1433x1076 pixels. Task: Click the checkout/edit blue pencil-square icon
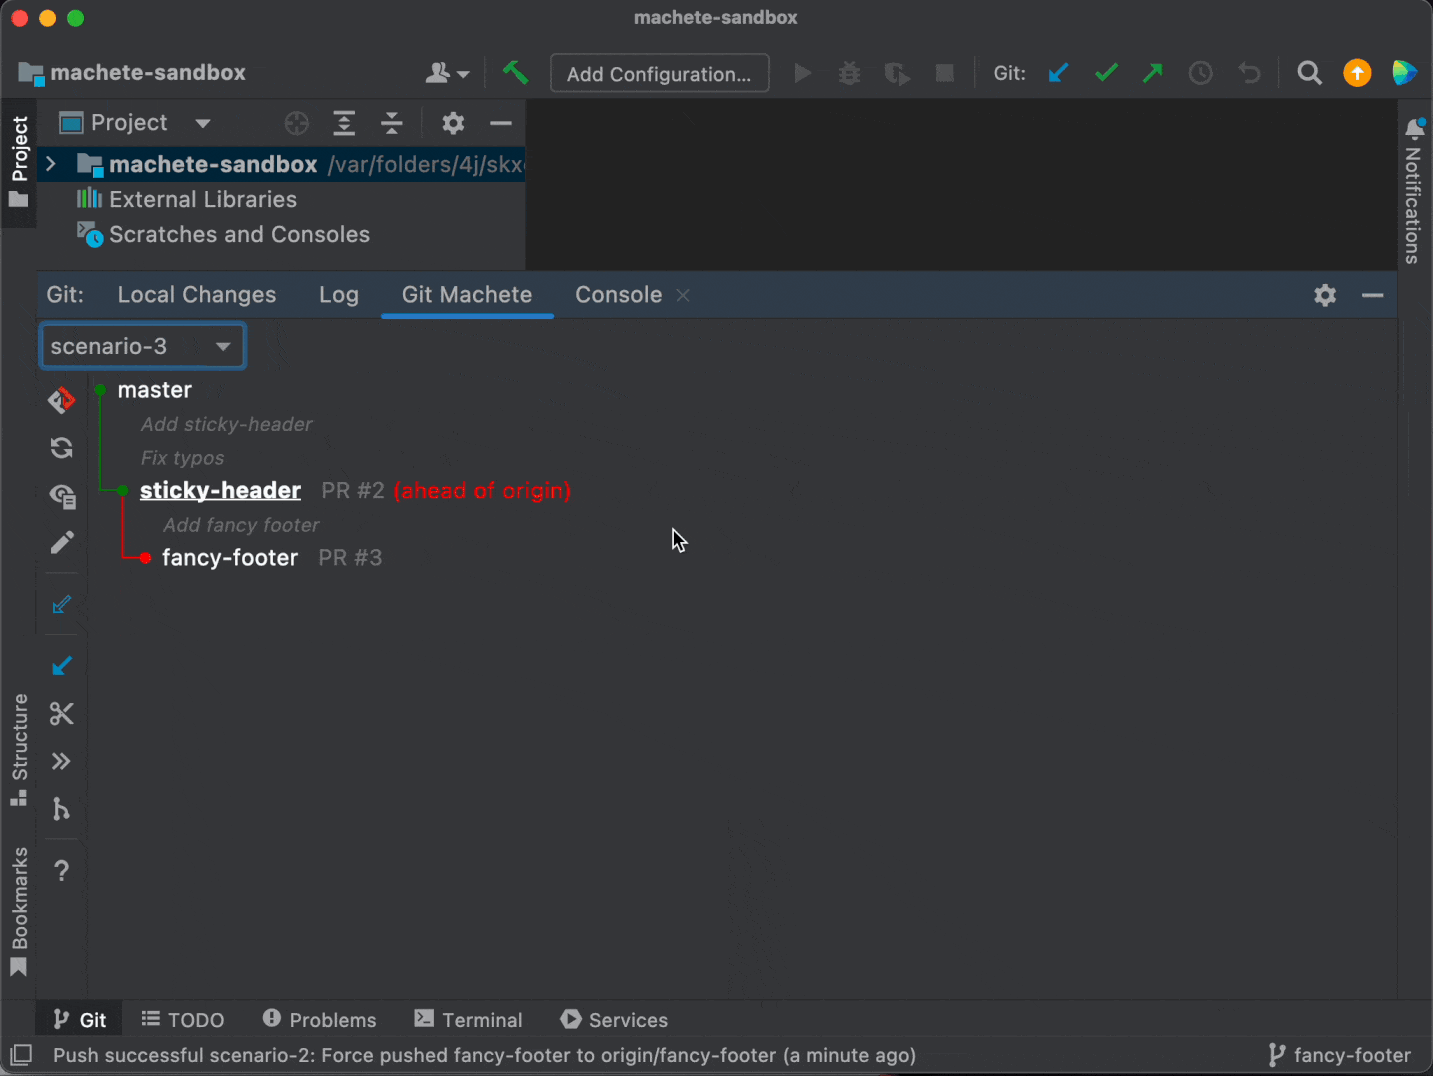pos(62,605)
